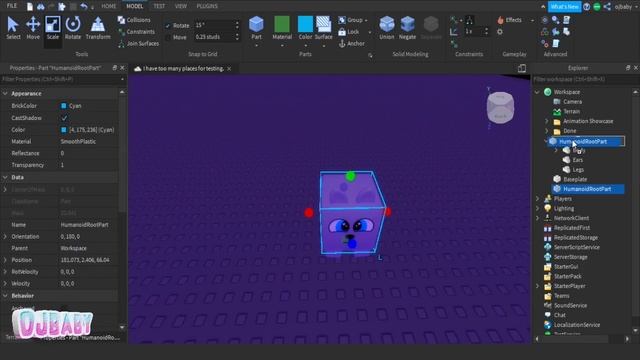Toggle the Rotate snap checkbox

(x=168, y=25)
